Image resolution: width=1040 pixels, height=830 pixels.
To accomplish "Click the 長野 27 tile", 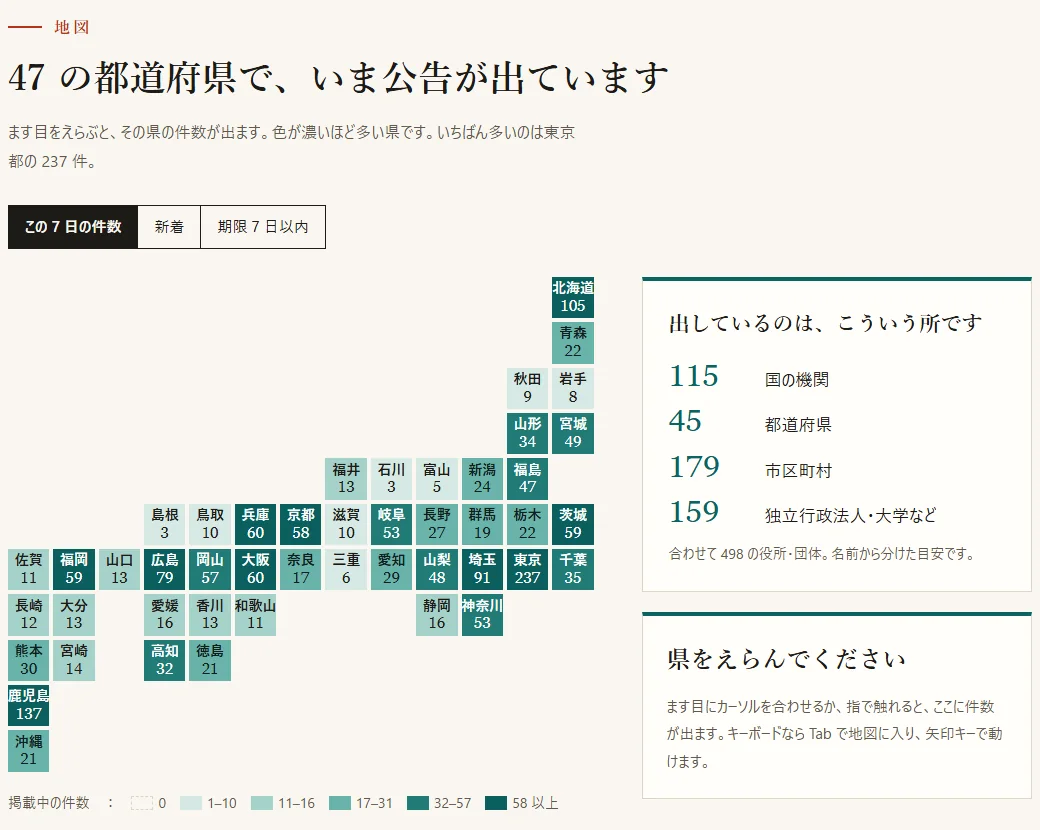I will pos(436,524).
